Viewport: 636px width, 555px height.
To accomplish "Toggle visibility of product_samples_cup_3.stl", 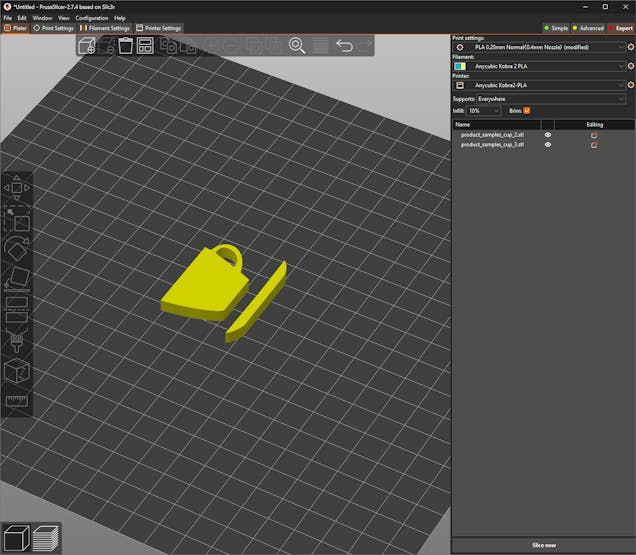I will tap(547, 145).
